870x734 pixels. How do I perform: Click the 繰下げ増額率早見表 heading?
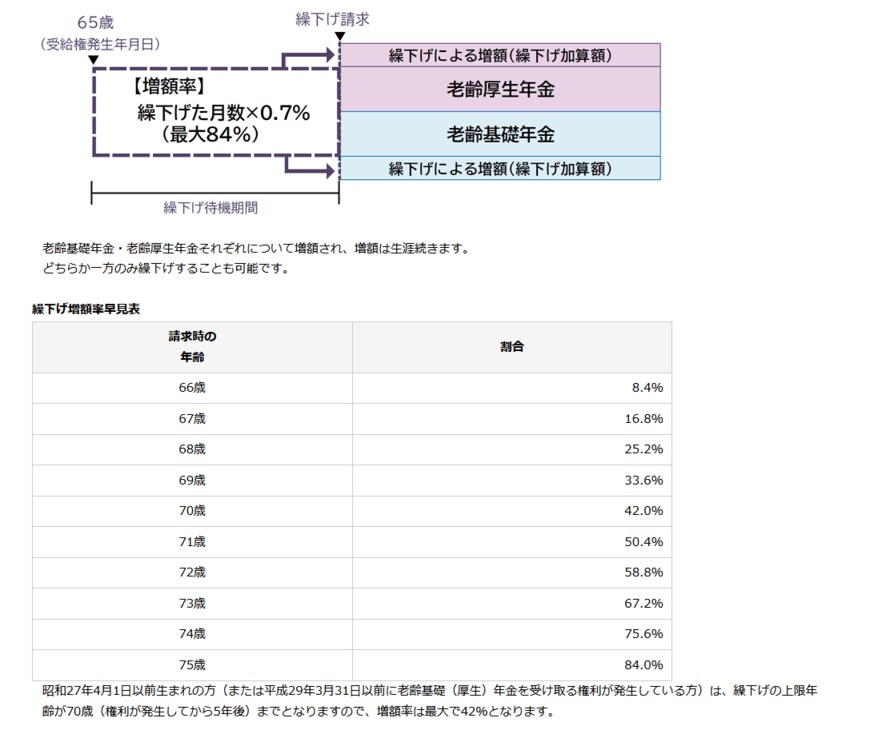(73, 305)
